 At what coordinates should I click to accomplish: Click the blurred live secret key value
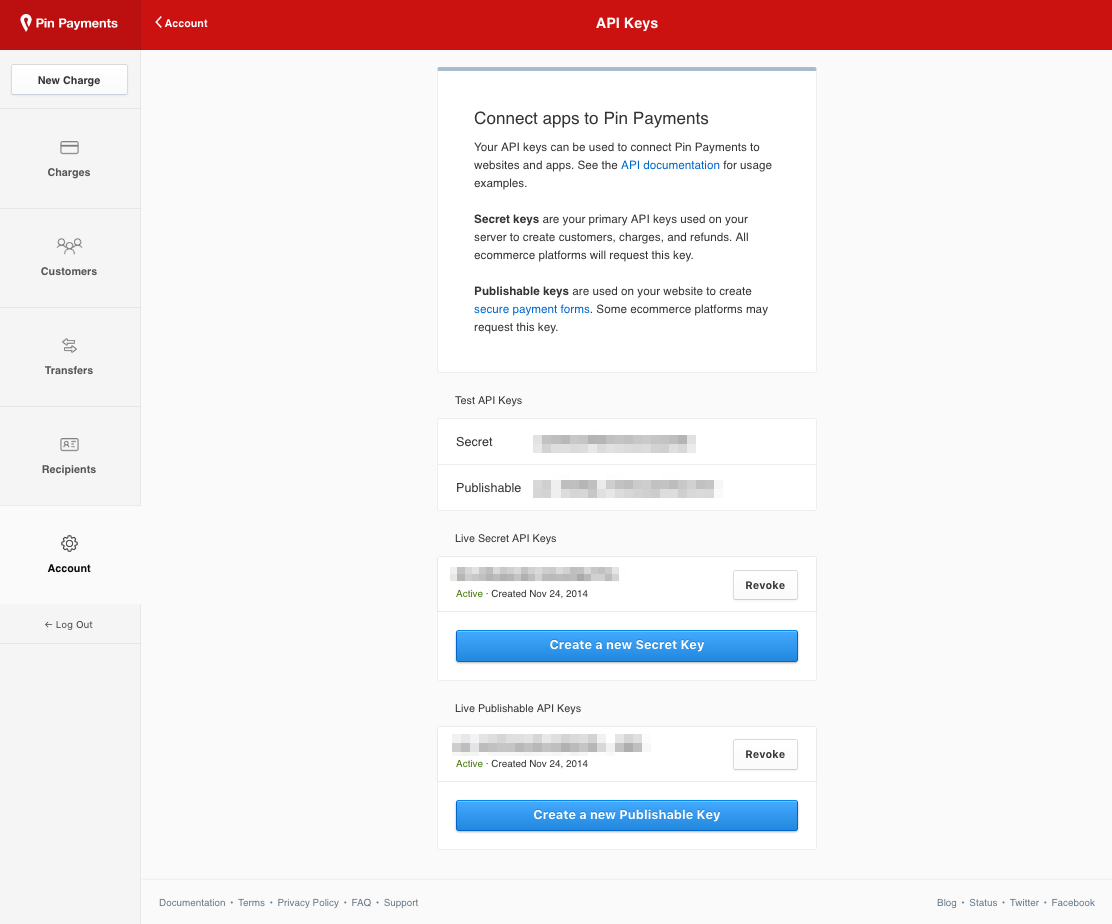535,574
